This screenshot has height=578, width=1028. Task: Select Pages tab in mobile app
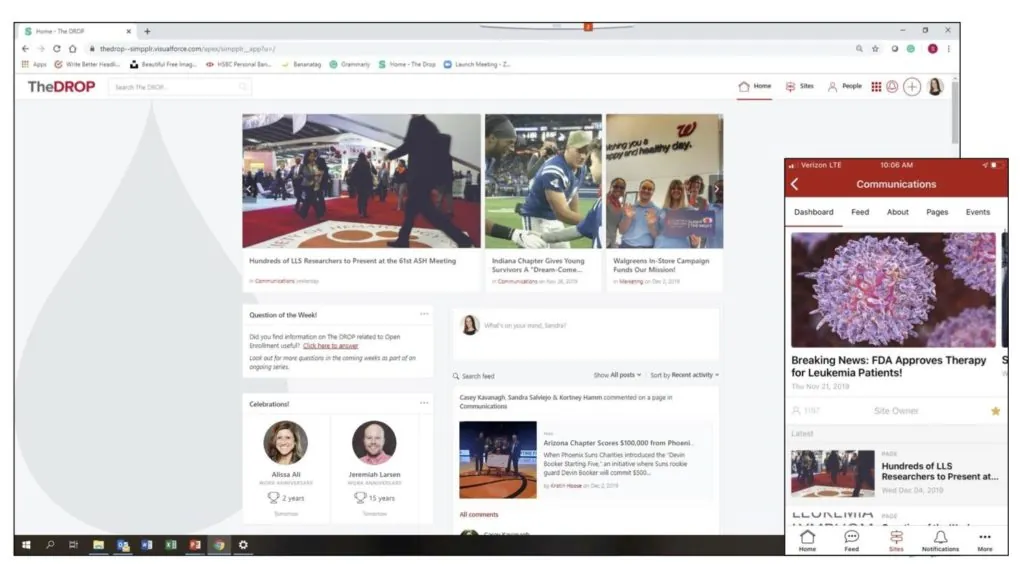click(x=937, y=212)
